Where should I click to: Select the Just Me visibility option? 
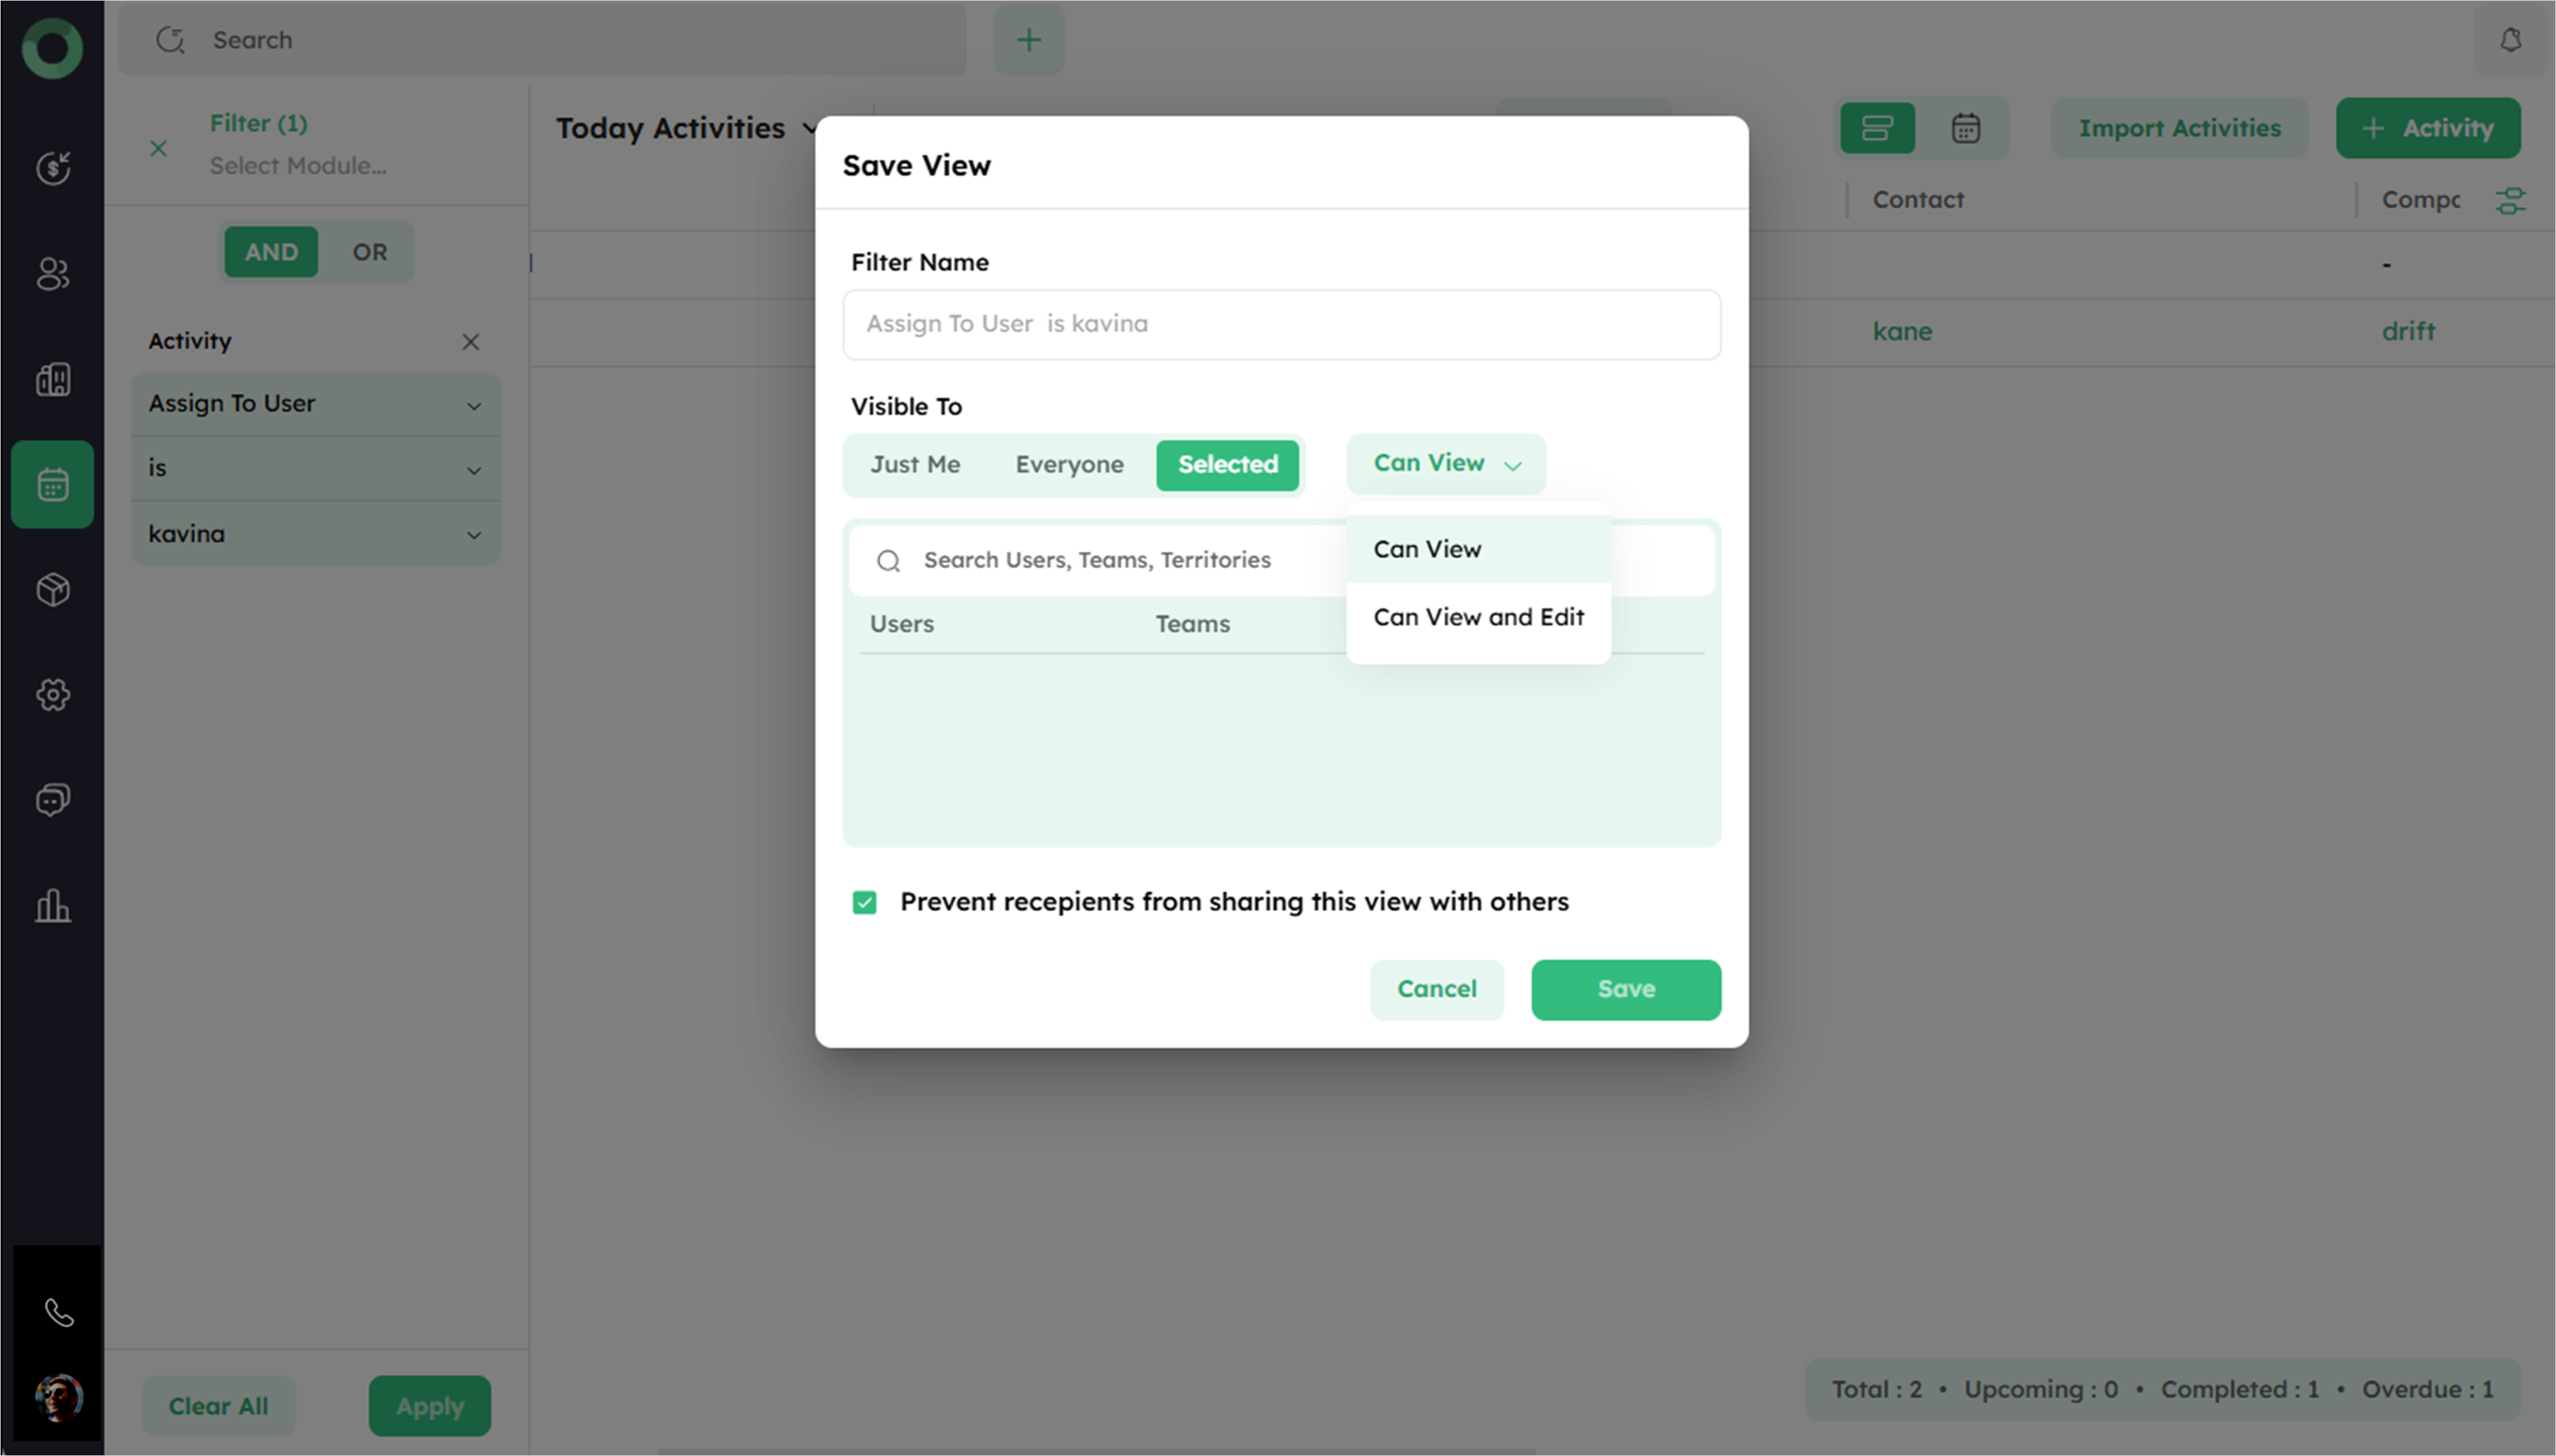[914, 465]
